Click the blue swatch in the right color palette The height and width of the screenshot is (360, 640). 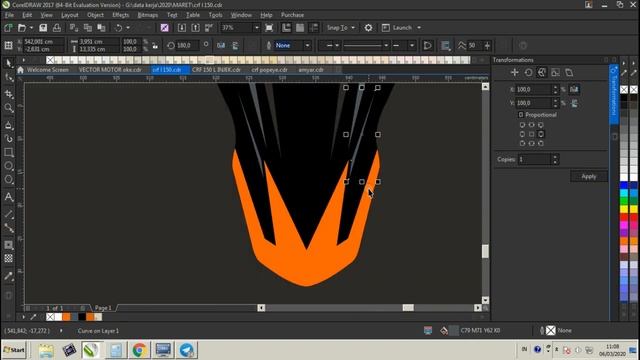pos(624,186)
